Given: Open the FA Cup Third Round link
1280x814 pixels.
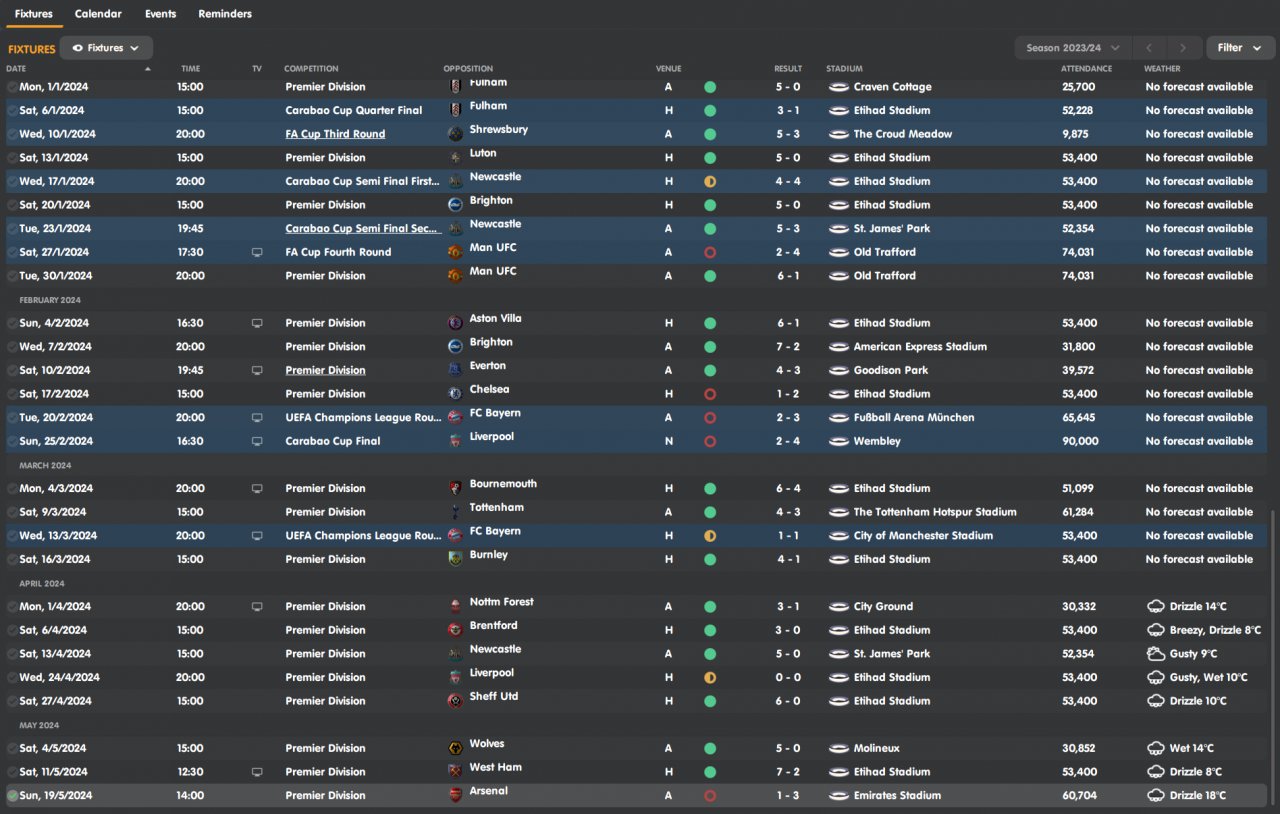Looking at the screenshot, I should 335,134.
